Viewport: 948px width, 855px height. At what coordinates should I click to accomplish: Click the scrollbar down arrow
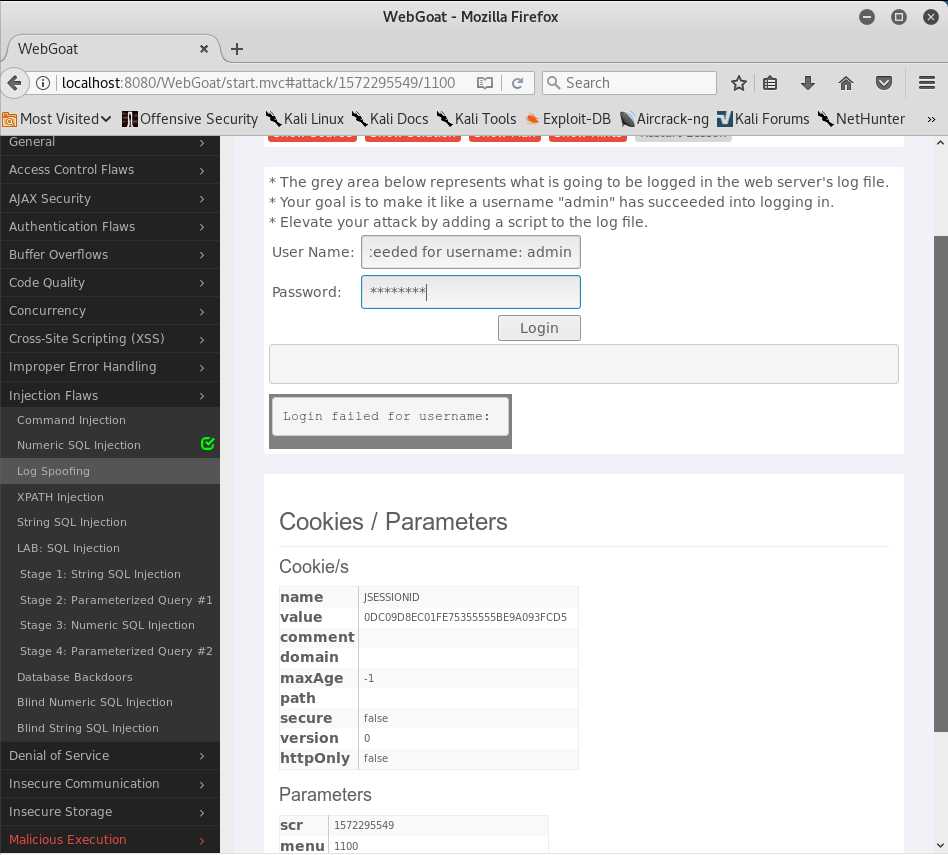[940, 845]
